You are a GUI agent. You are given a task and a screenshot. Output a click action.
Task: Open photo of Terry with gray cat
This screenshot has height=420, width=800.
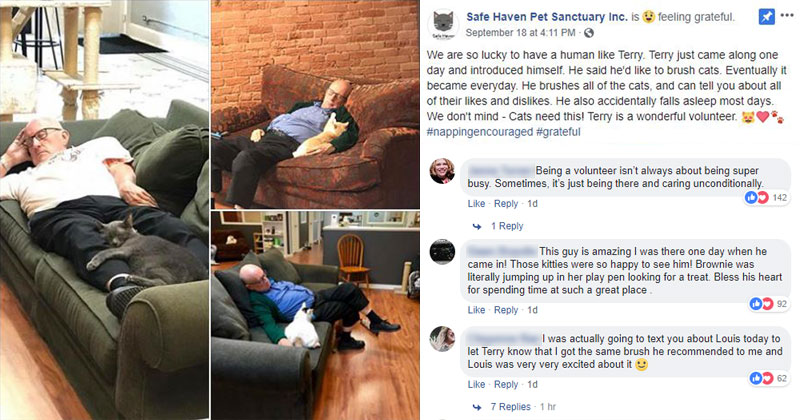pyautogui.click(x=104, y=210)
